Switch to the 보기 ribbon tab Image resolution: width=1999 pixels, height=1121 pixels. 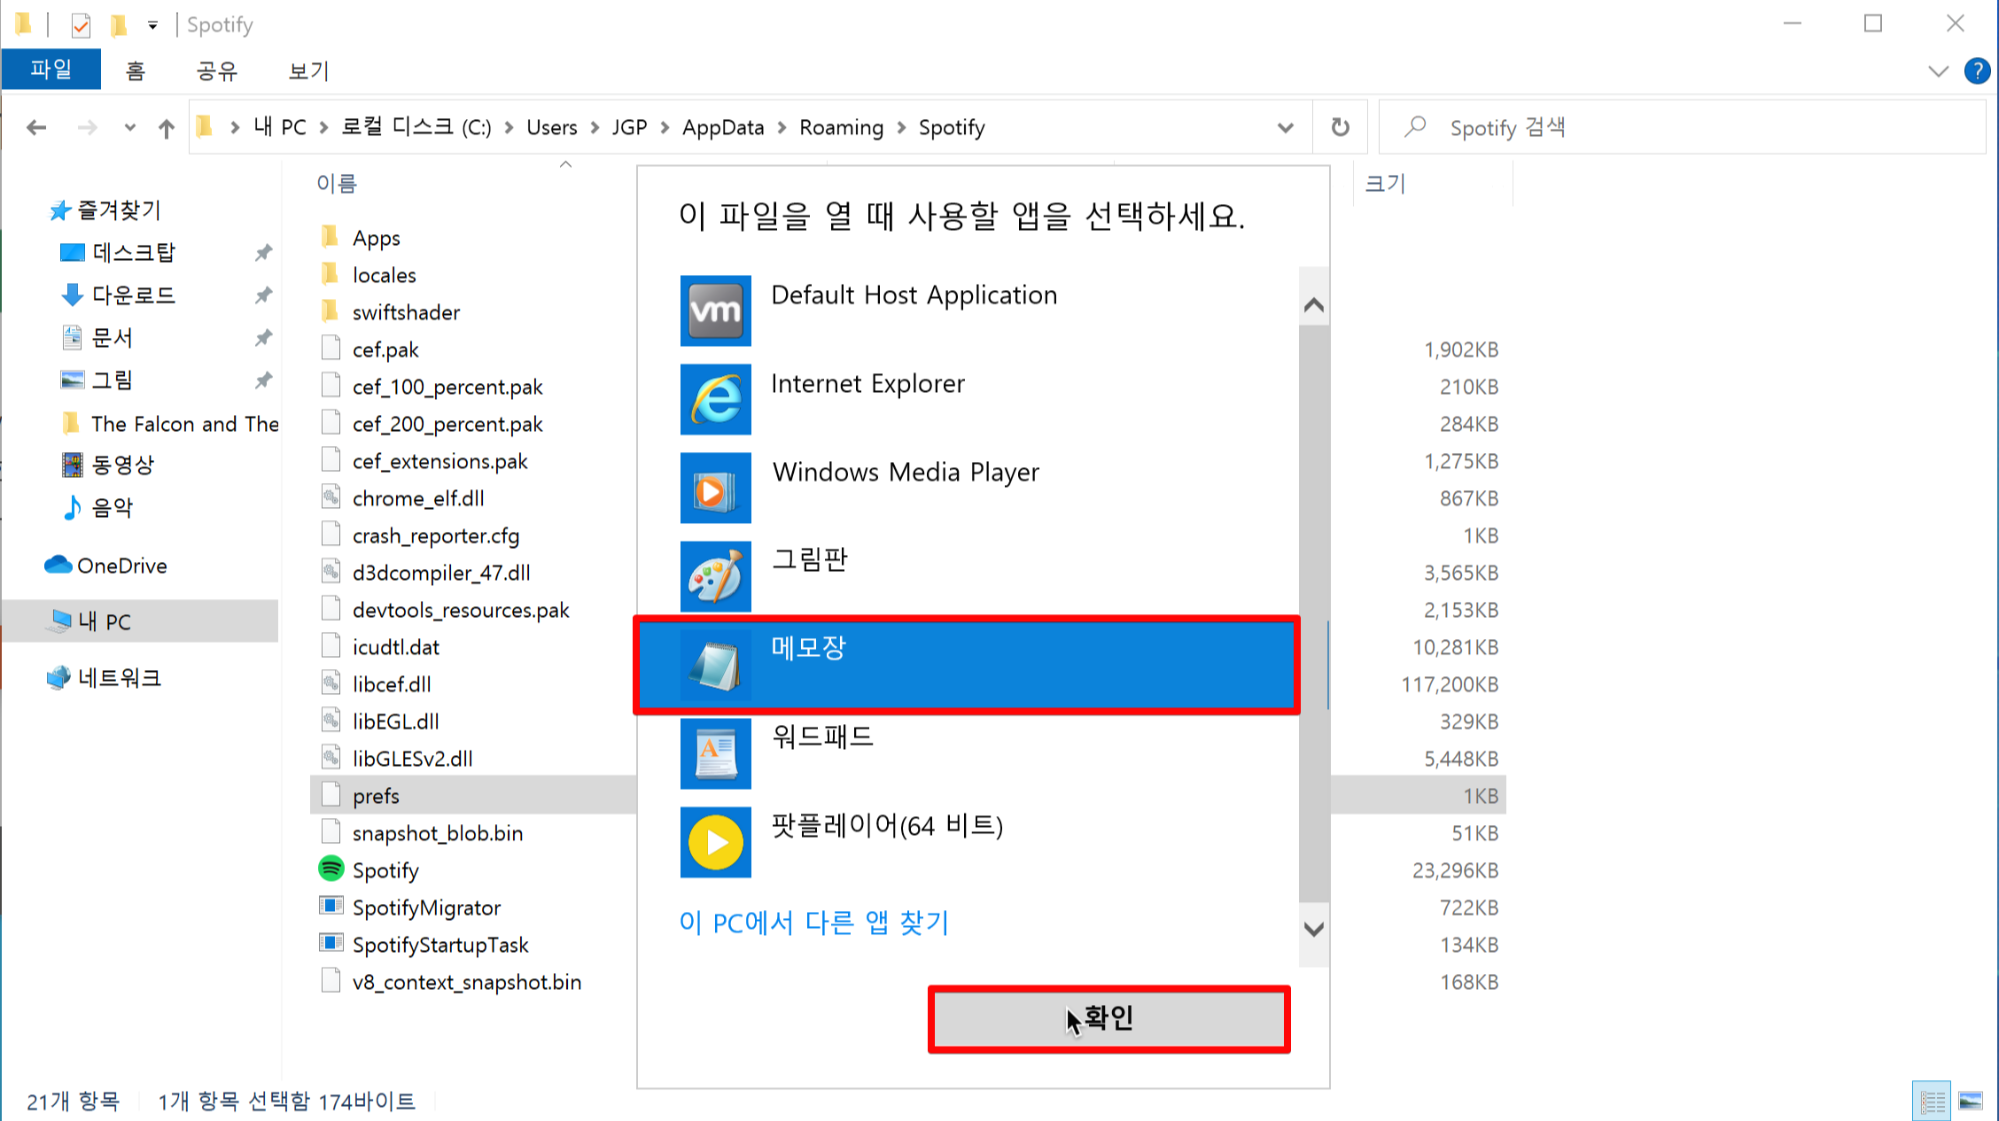[308, 70]
